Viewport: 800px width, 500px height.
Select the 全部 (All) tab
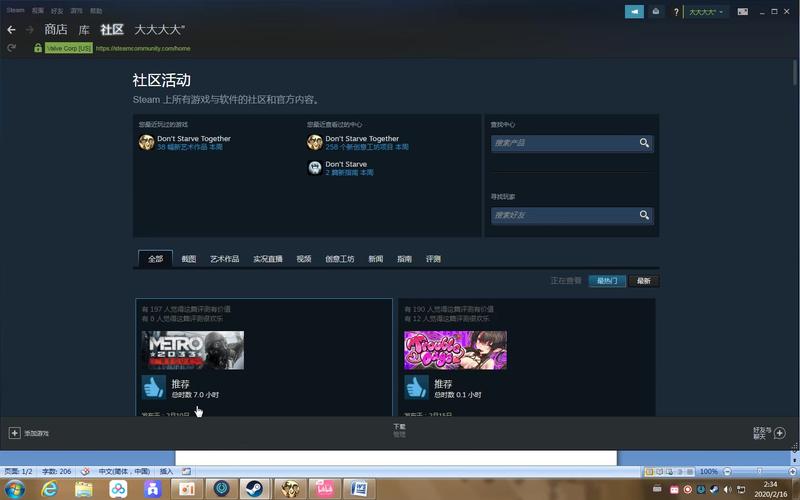click(x=156, y=259)
